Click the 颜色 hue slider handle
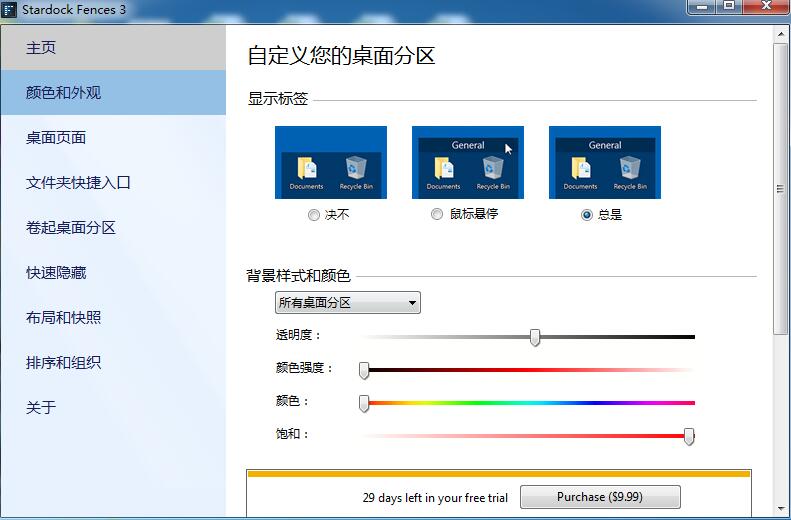 (x=364, y=403)
